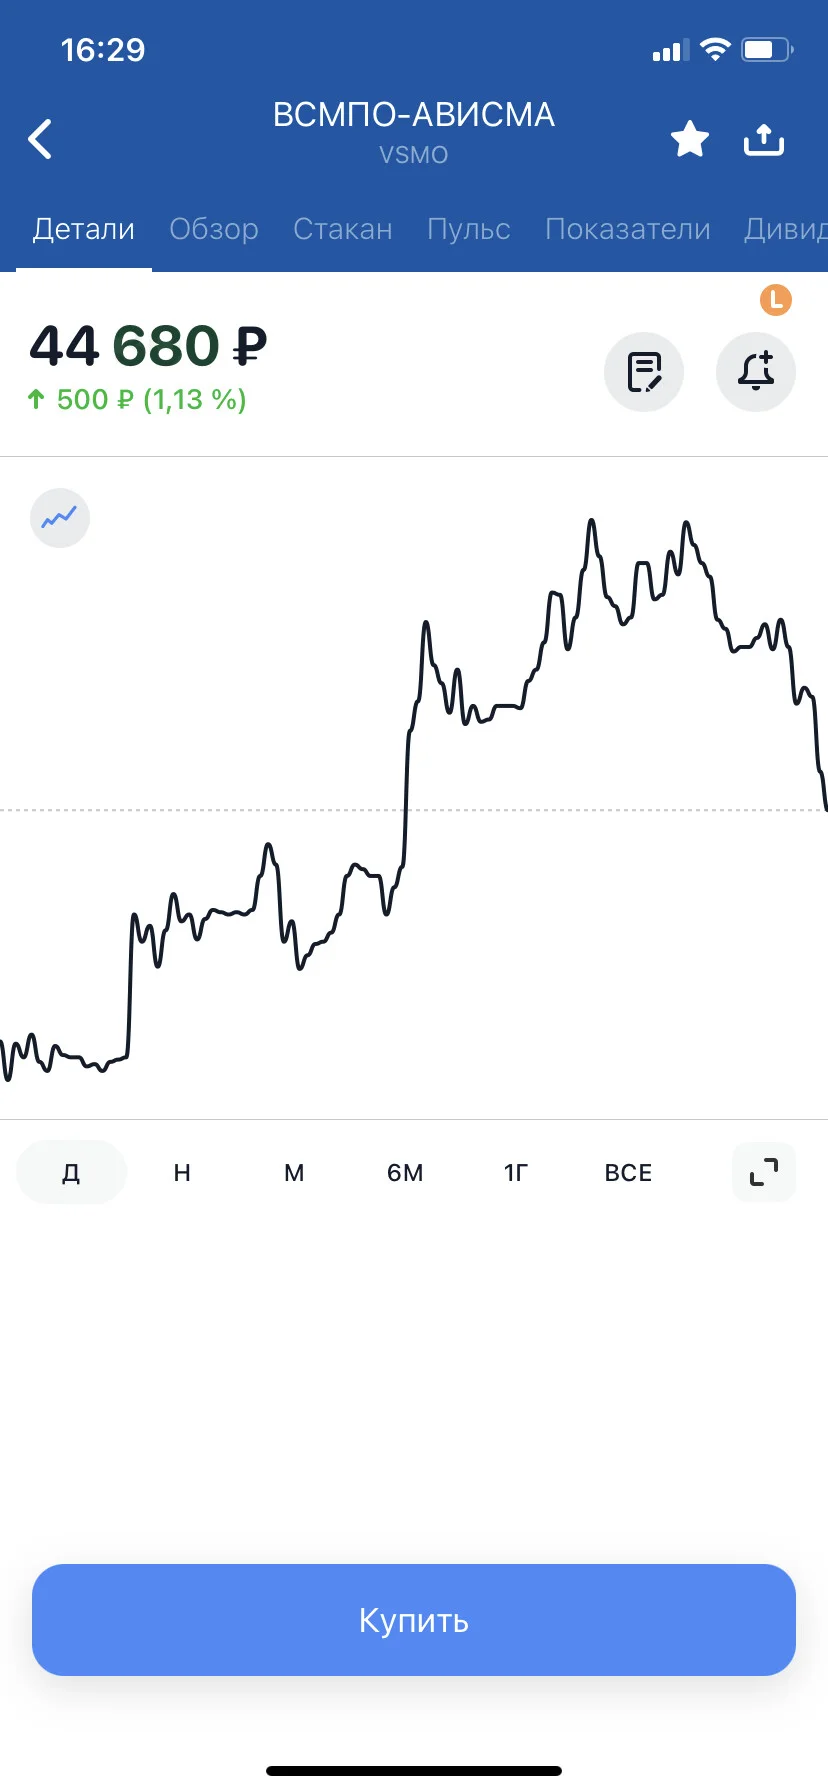Expand chart to fullscreen
Image resolution: width=828 pixels, height=1792 pixels.
(764, 1172)
